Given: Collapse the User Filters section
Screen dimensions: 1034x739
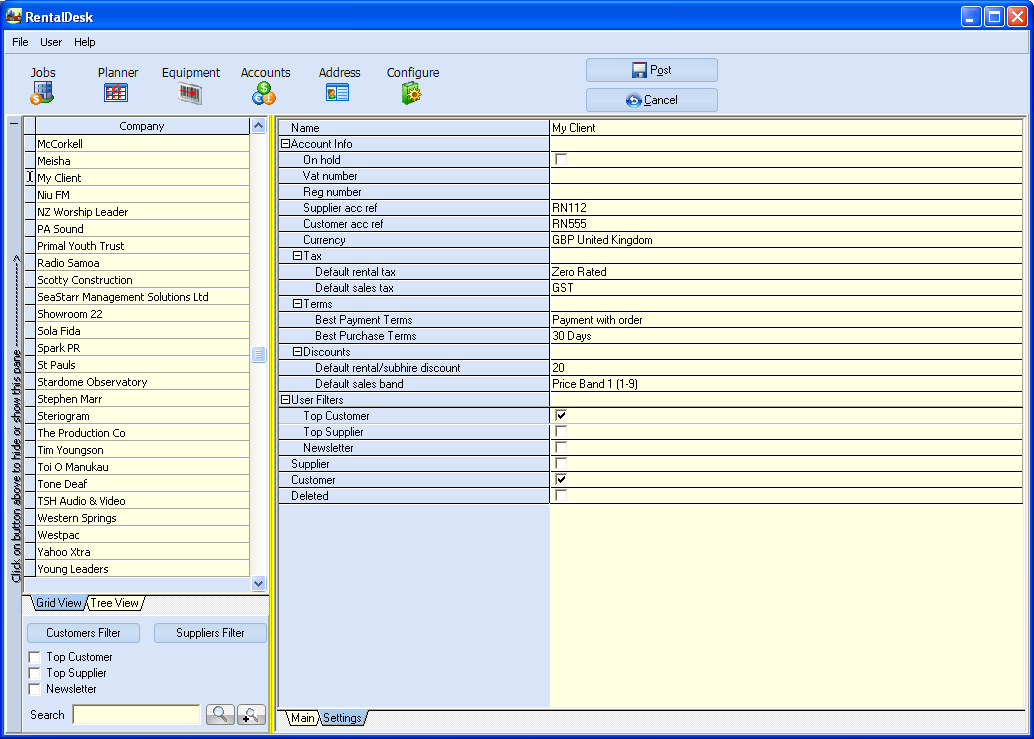Looking at the screenshot, I should coord(285,400).
